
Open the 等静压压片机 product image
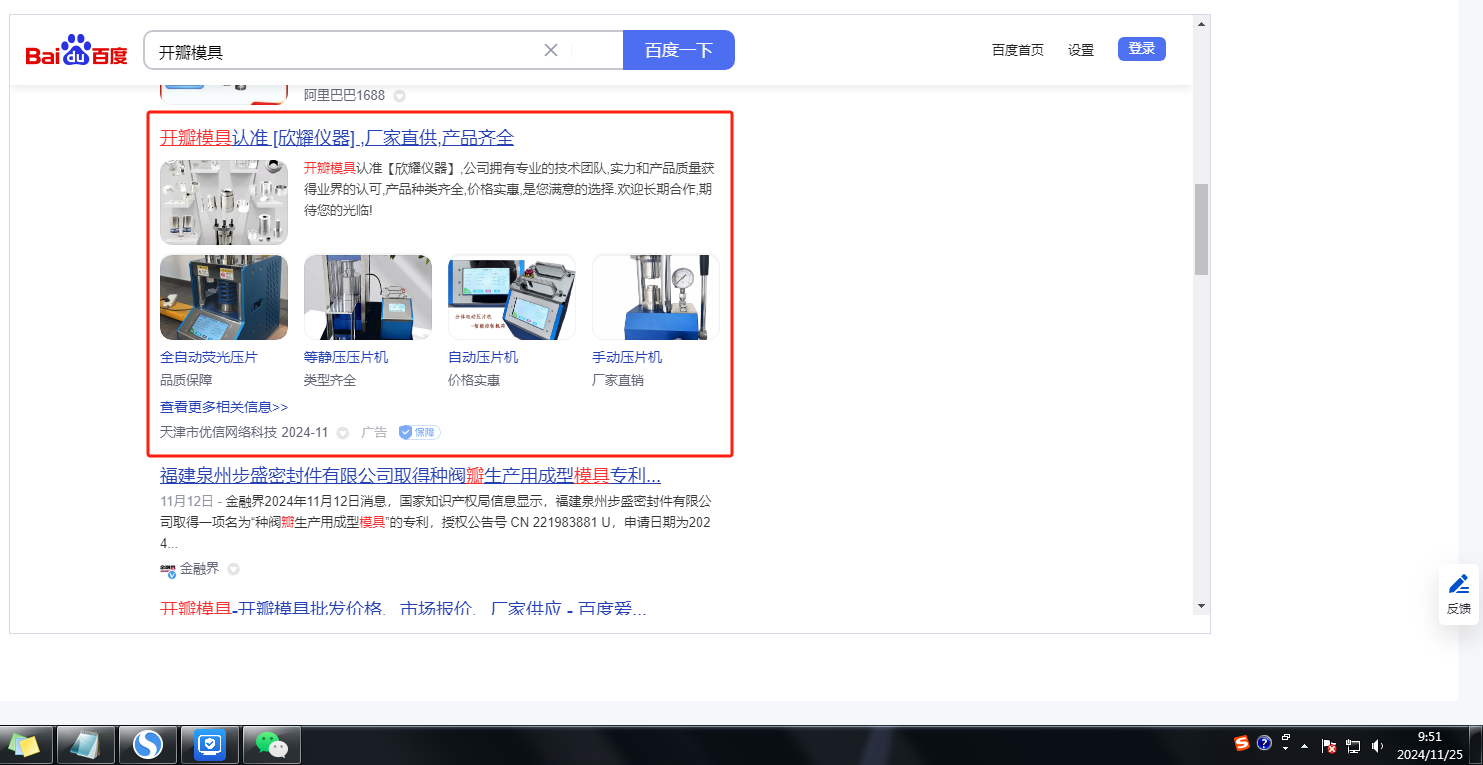point(368,297)
